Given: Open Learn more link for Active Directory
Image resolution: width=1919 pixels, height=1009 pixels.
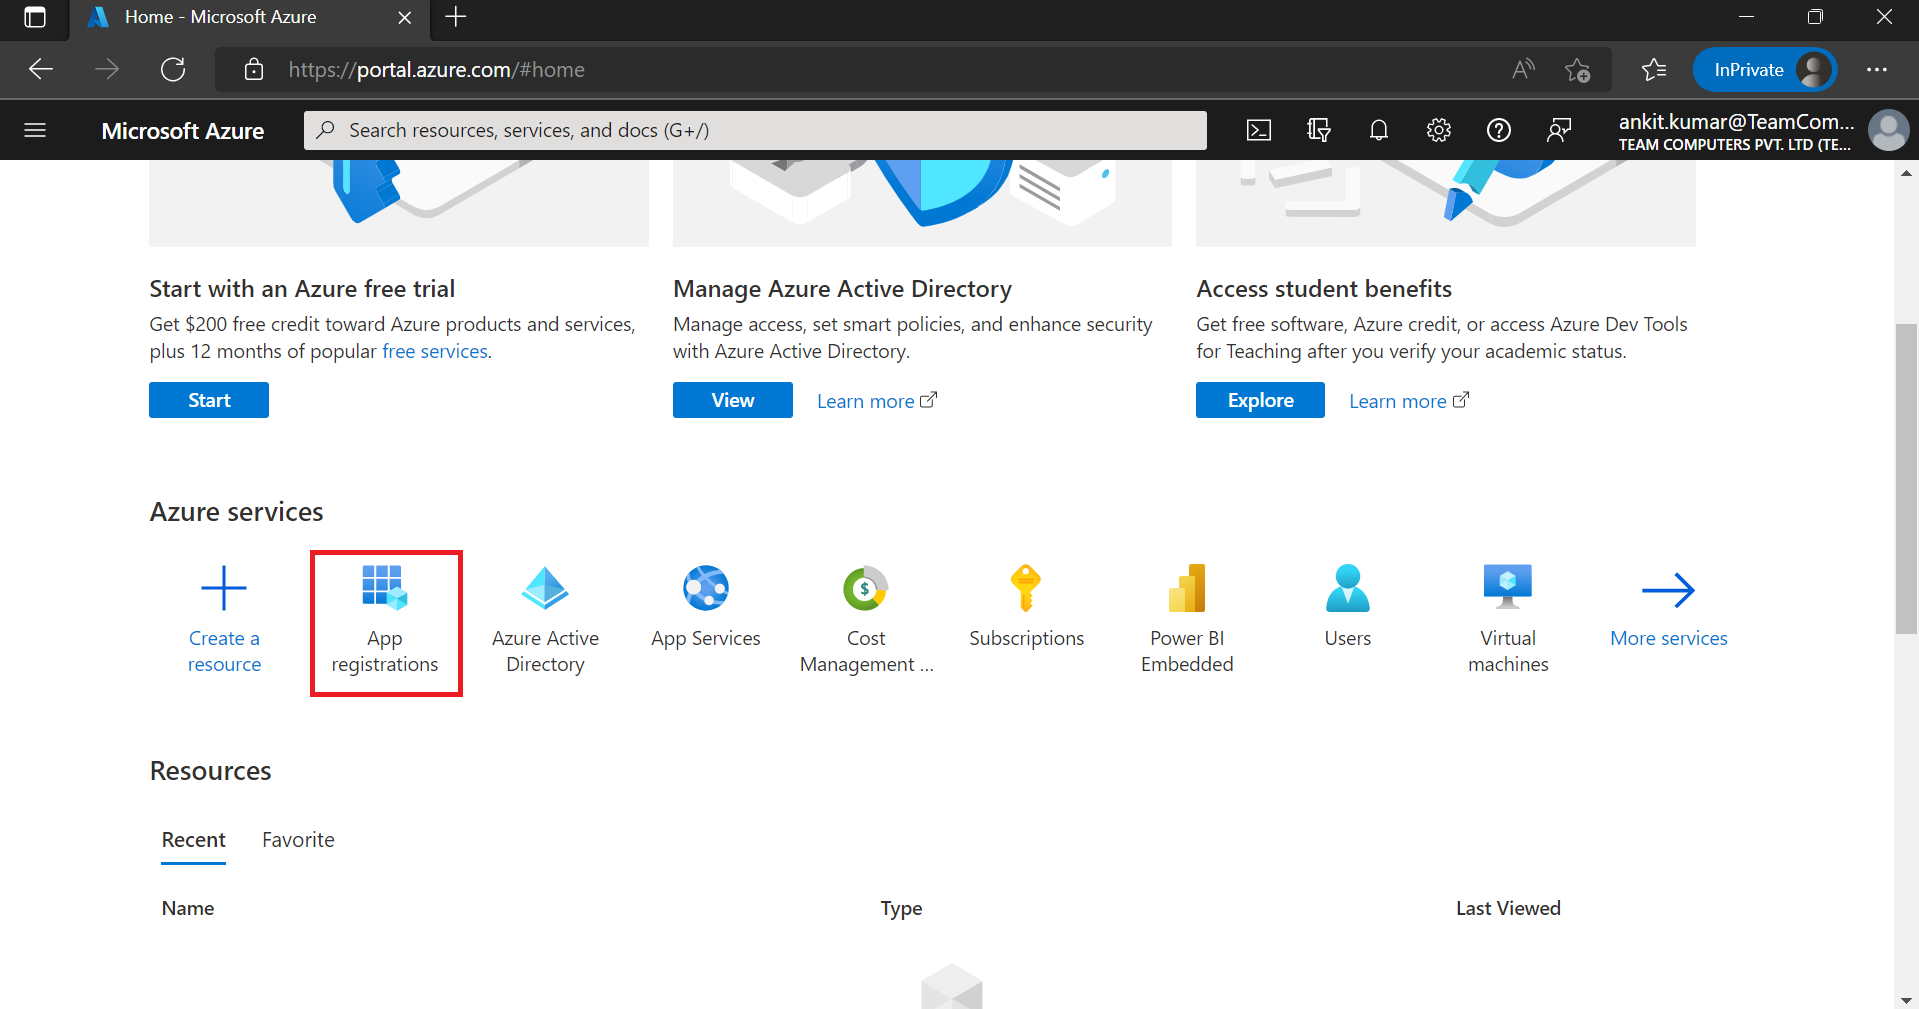Looking at the screenshot, I should (877, 401).
